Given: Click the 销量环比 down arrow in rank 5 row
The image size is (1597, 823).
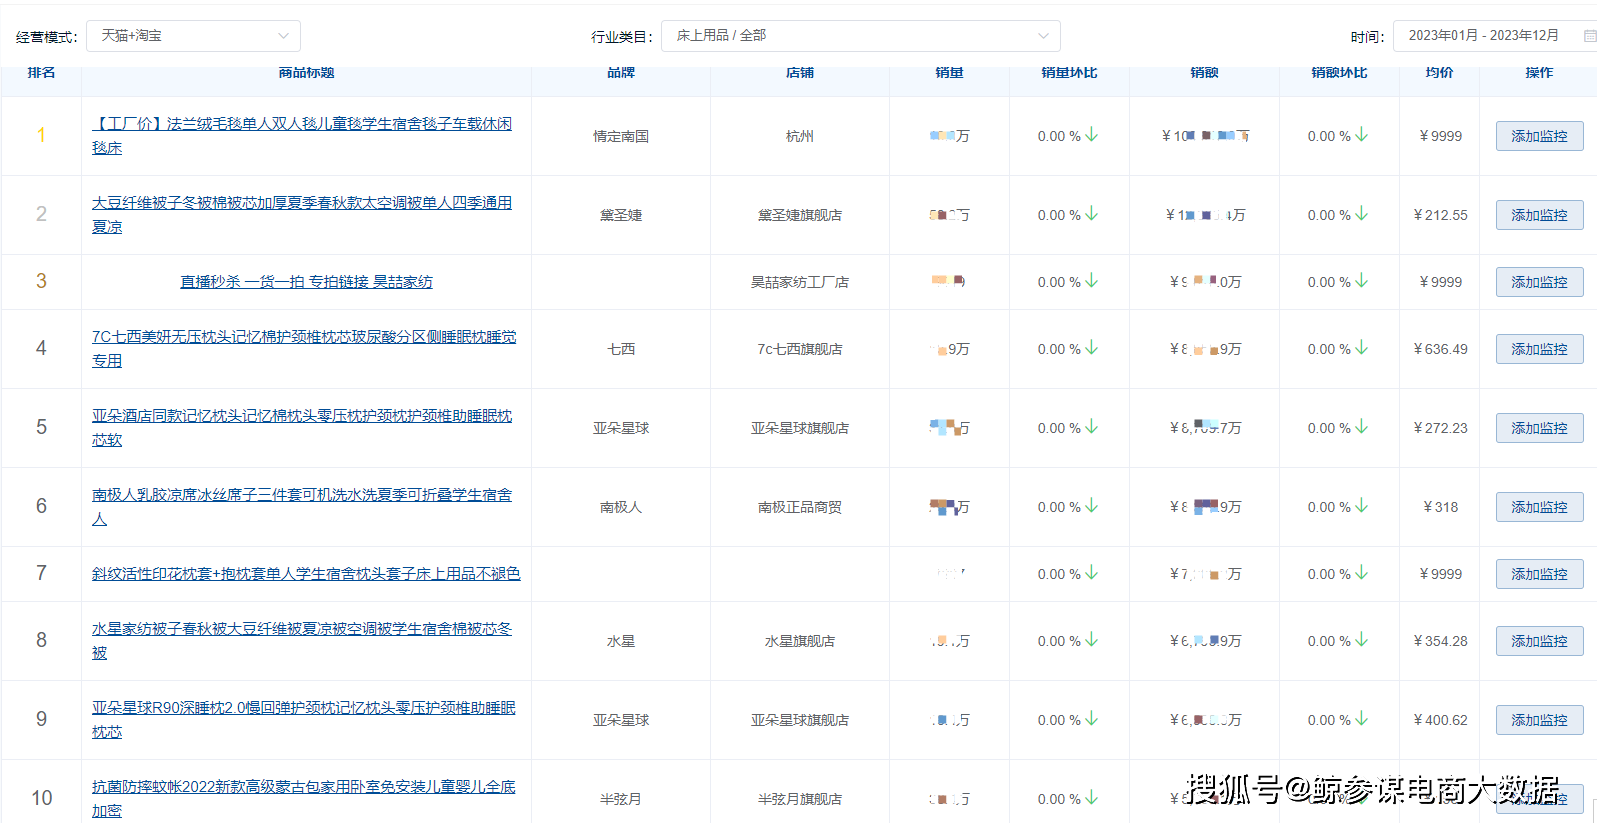Looking at the screenshot, I should coord(1092,427).
